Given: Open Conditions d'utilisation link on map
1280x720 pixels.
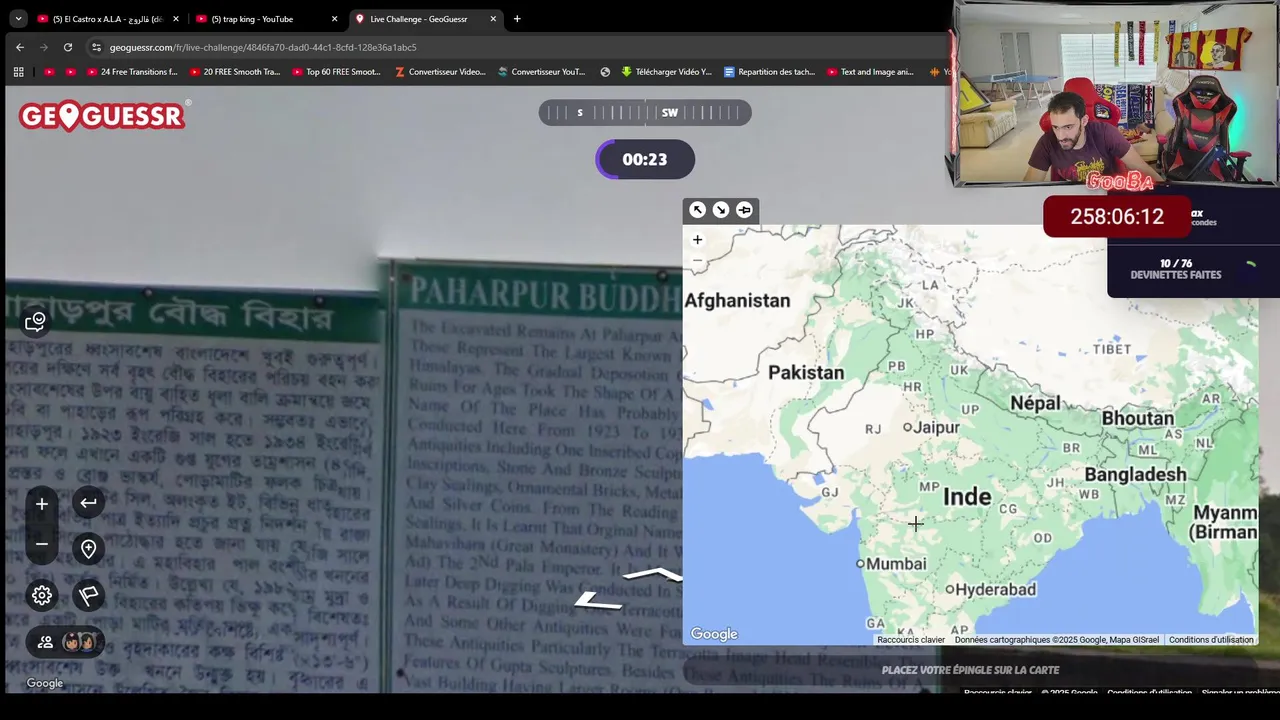Looking at the screenshot, I should [1211, 640].
